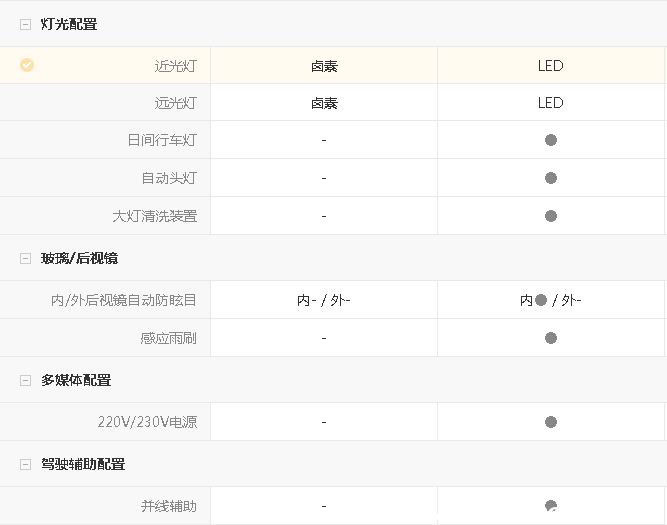Collapse the 玻璃/后视镜 section
The height and width of the screenshot is (525, 667).
click(25, 258)
